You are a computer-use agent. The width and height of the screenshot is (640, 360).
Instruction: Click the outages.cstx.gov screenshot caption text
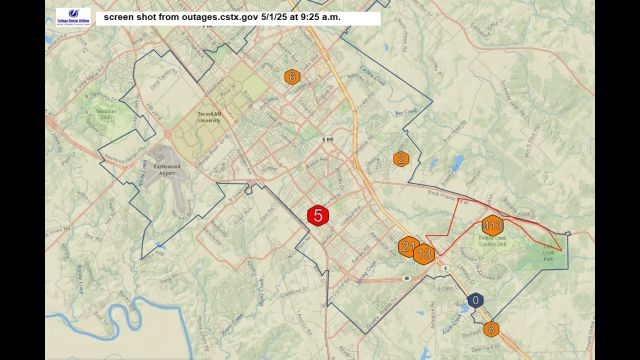click(x=222, y=17)
